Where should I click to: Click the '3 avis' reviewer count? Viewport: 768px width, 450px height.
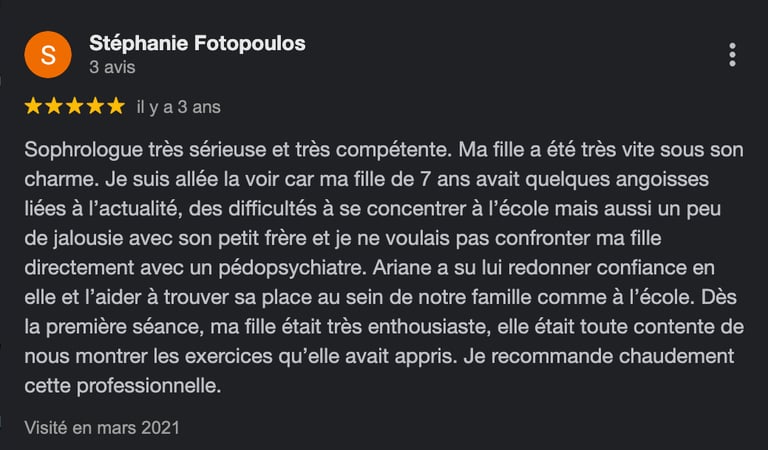[112, 67]
